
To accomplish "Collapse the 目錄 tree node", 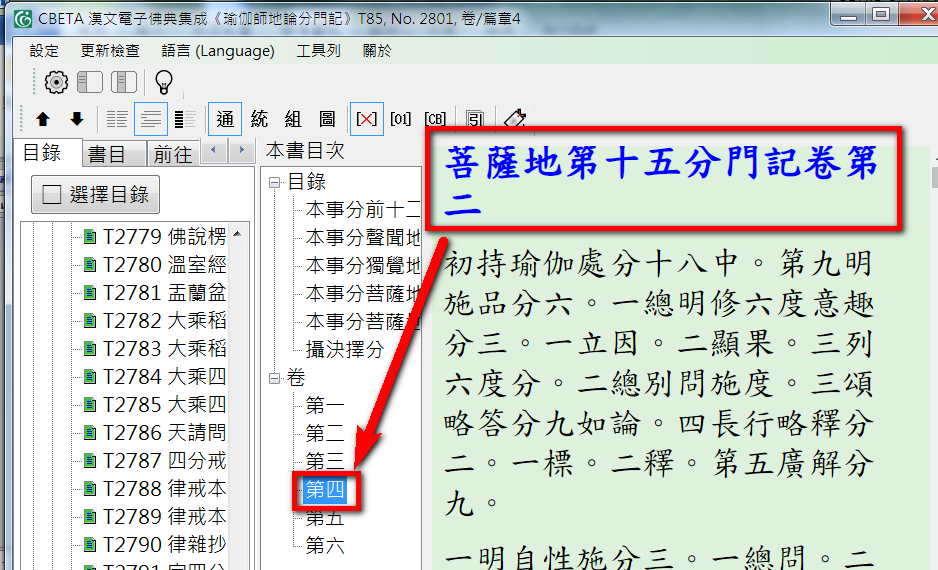I will coord(275,183).
